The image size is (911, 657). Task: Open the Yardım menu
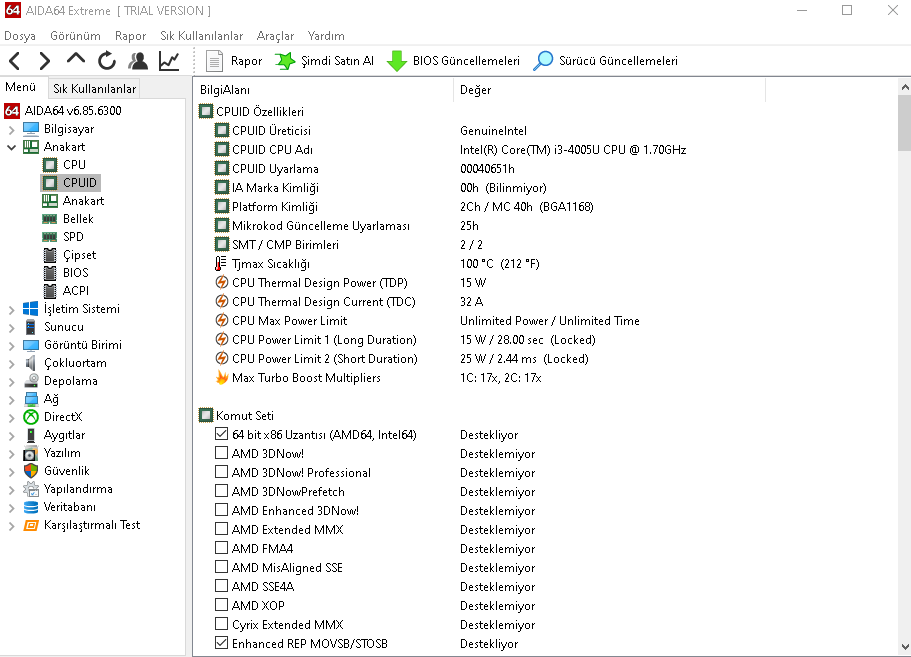point(326,36)
